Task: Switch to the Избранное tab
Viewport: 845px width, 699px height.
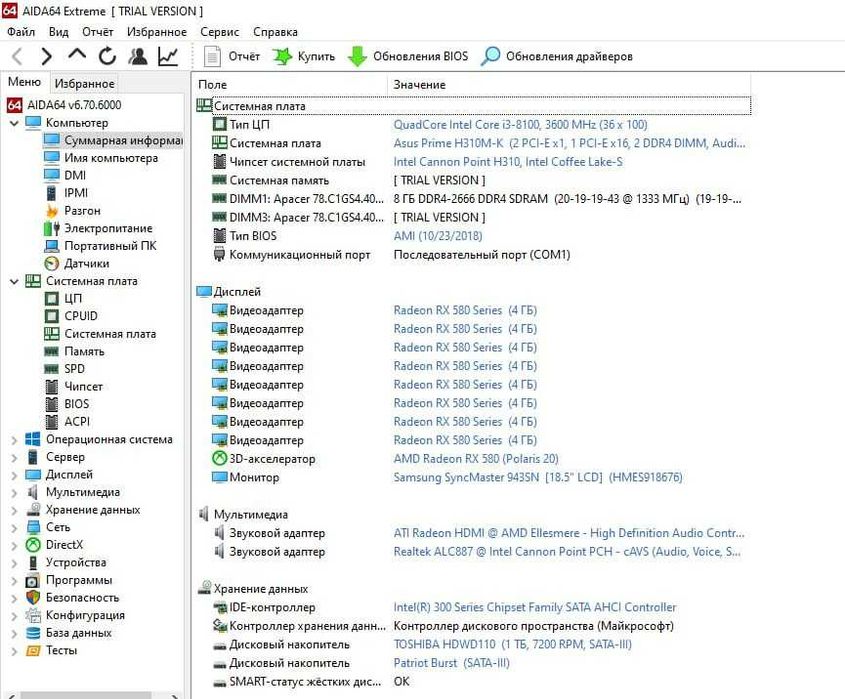Action: pyautogui.click(x=85, y=84)
